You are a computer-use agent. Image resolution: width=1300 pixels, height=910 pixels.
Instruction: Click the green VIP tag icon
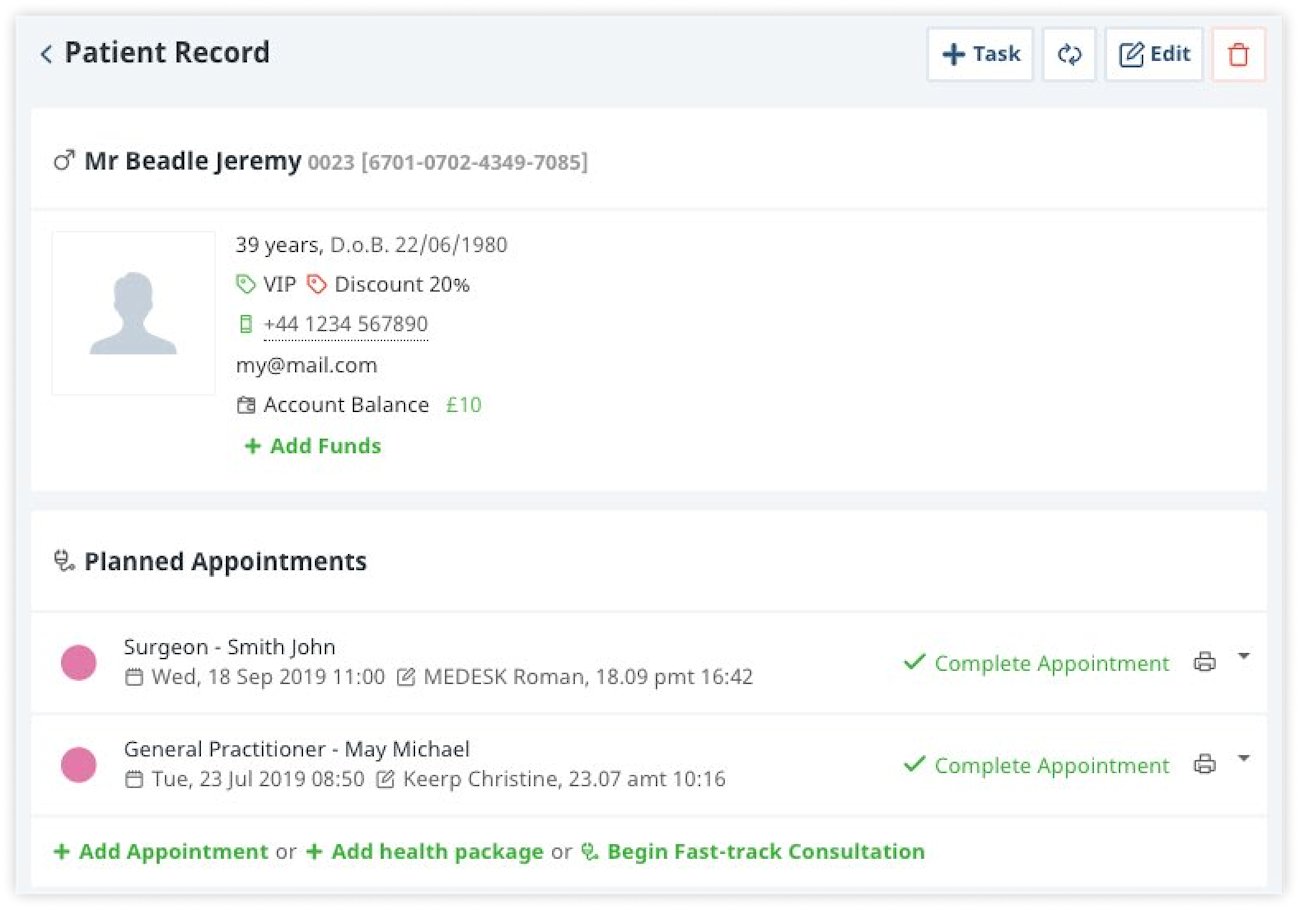[x=245, y=285]
